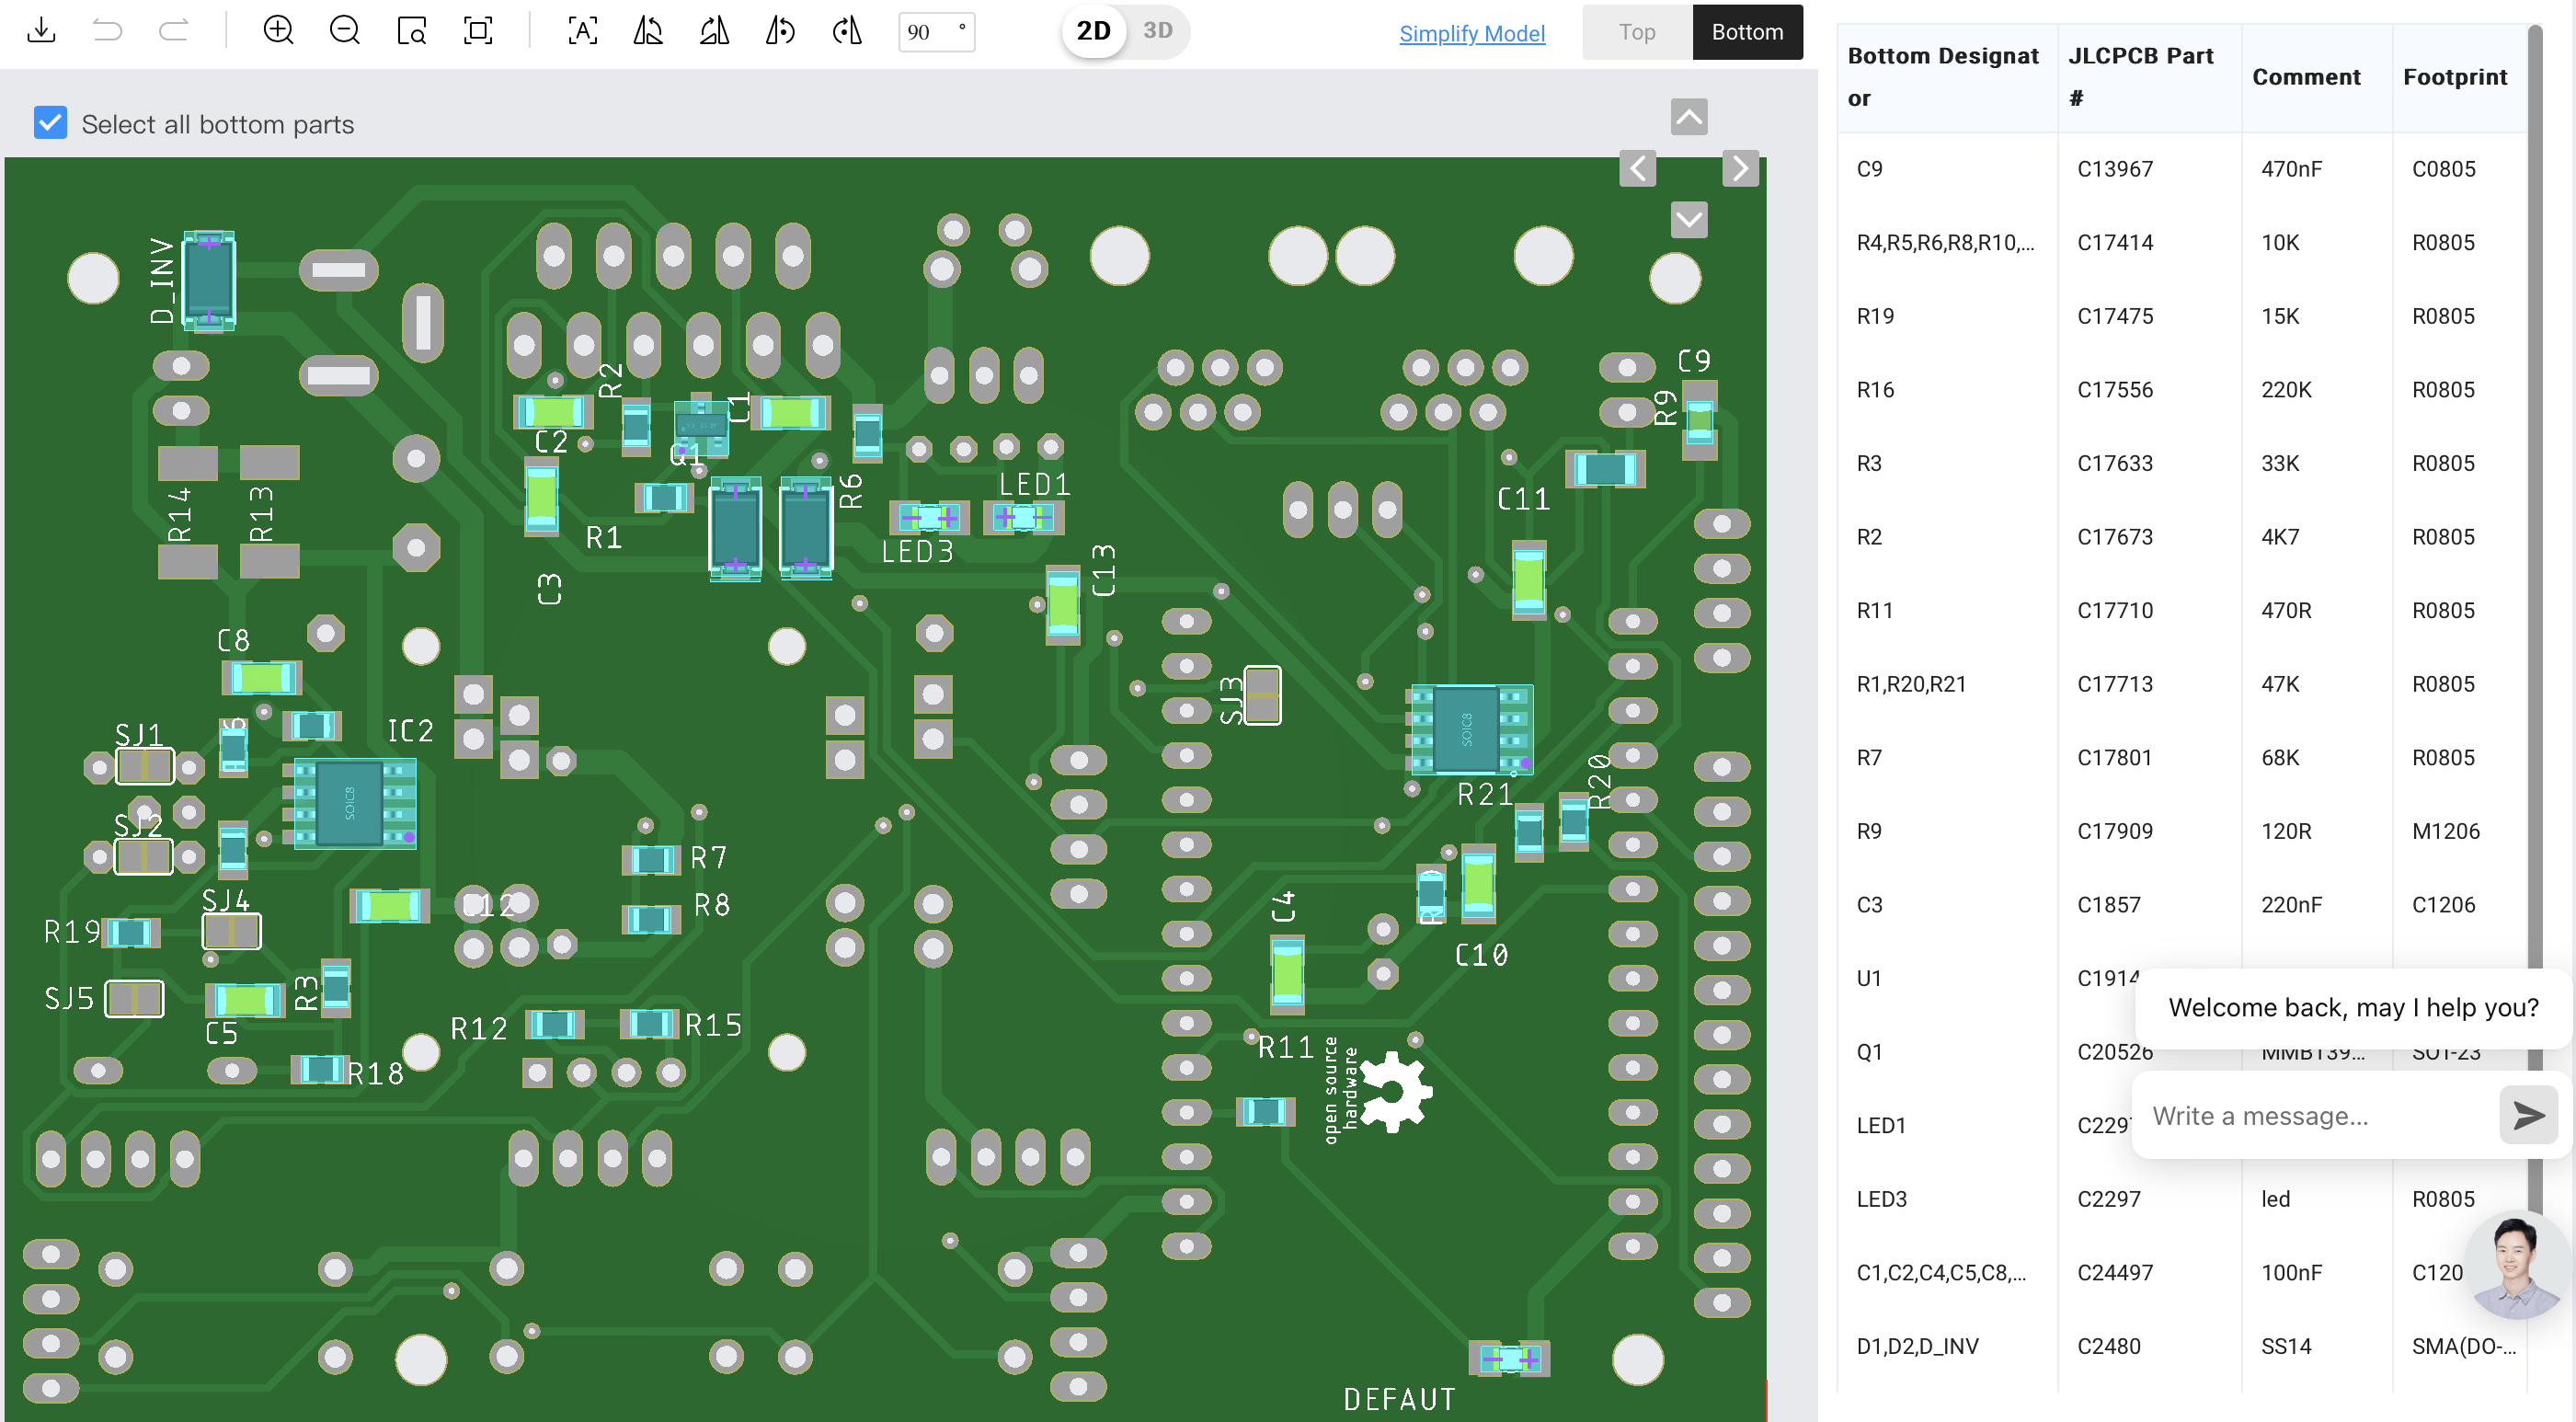Click part number C17710 for R11
This screenshot has width=2576, height=1422.
tap(2114, 610)
